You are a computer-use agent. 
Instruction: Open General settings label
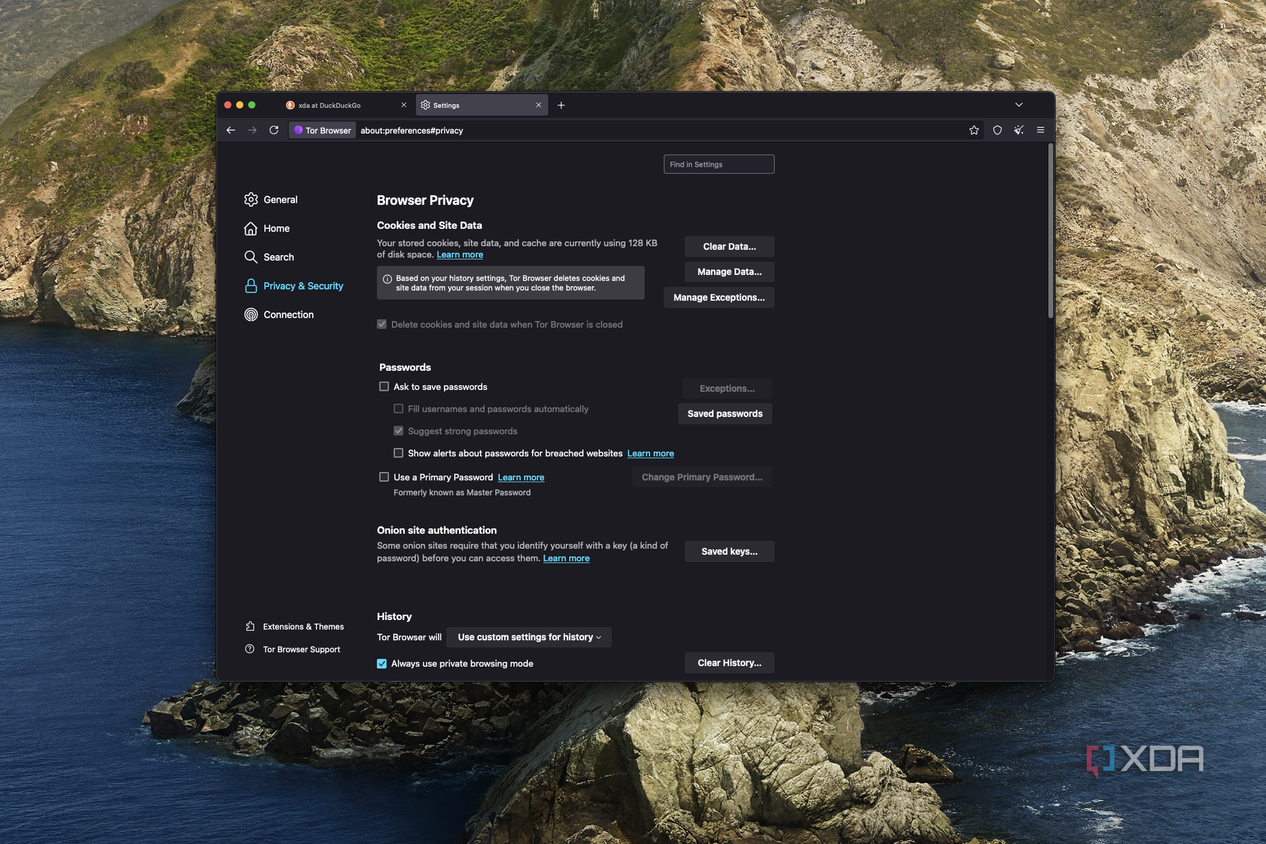281,200
